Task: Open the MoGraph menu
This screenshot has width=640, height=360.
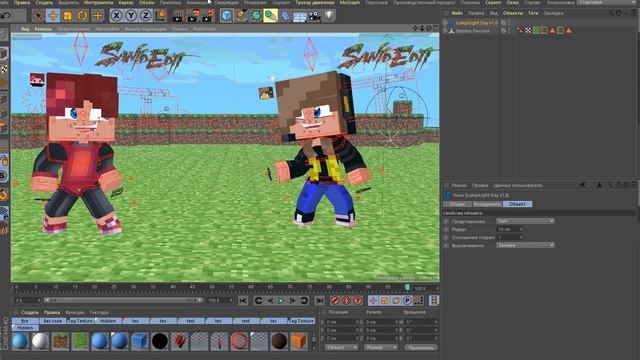Action: tap(350, 2)
